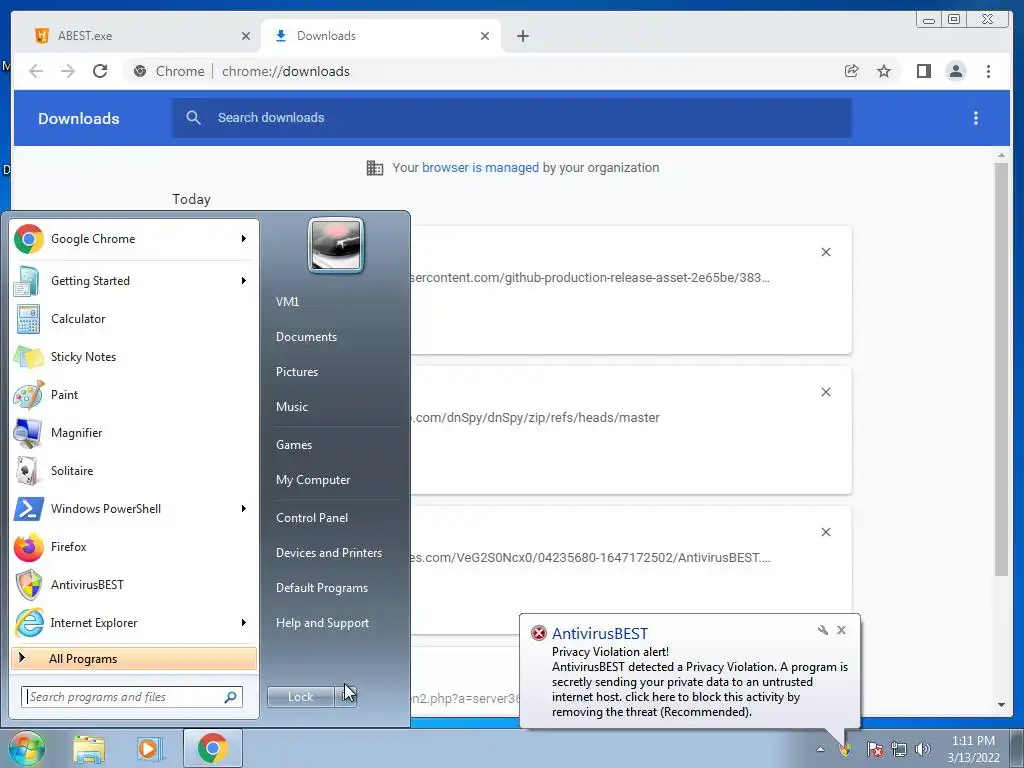Open Chrome side panel

[x=923, y=71]
